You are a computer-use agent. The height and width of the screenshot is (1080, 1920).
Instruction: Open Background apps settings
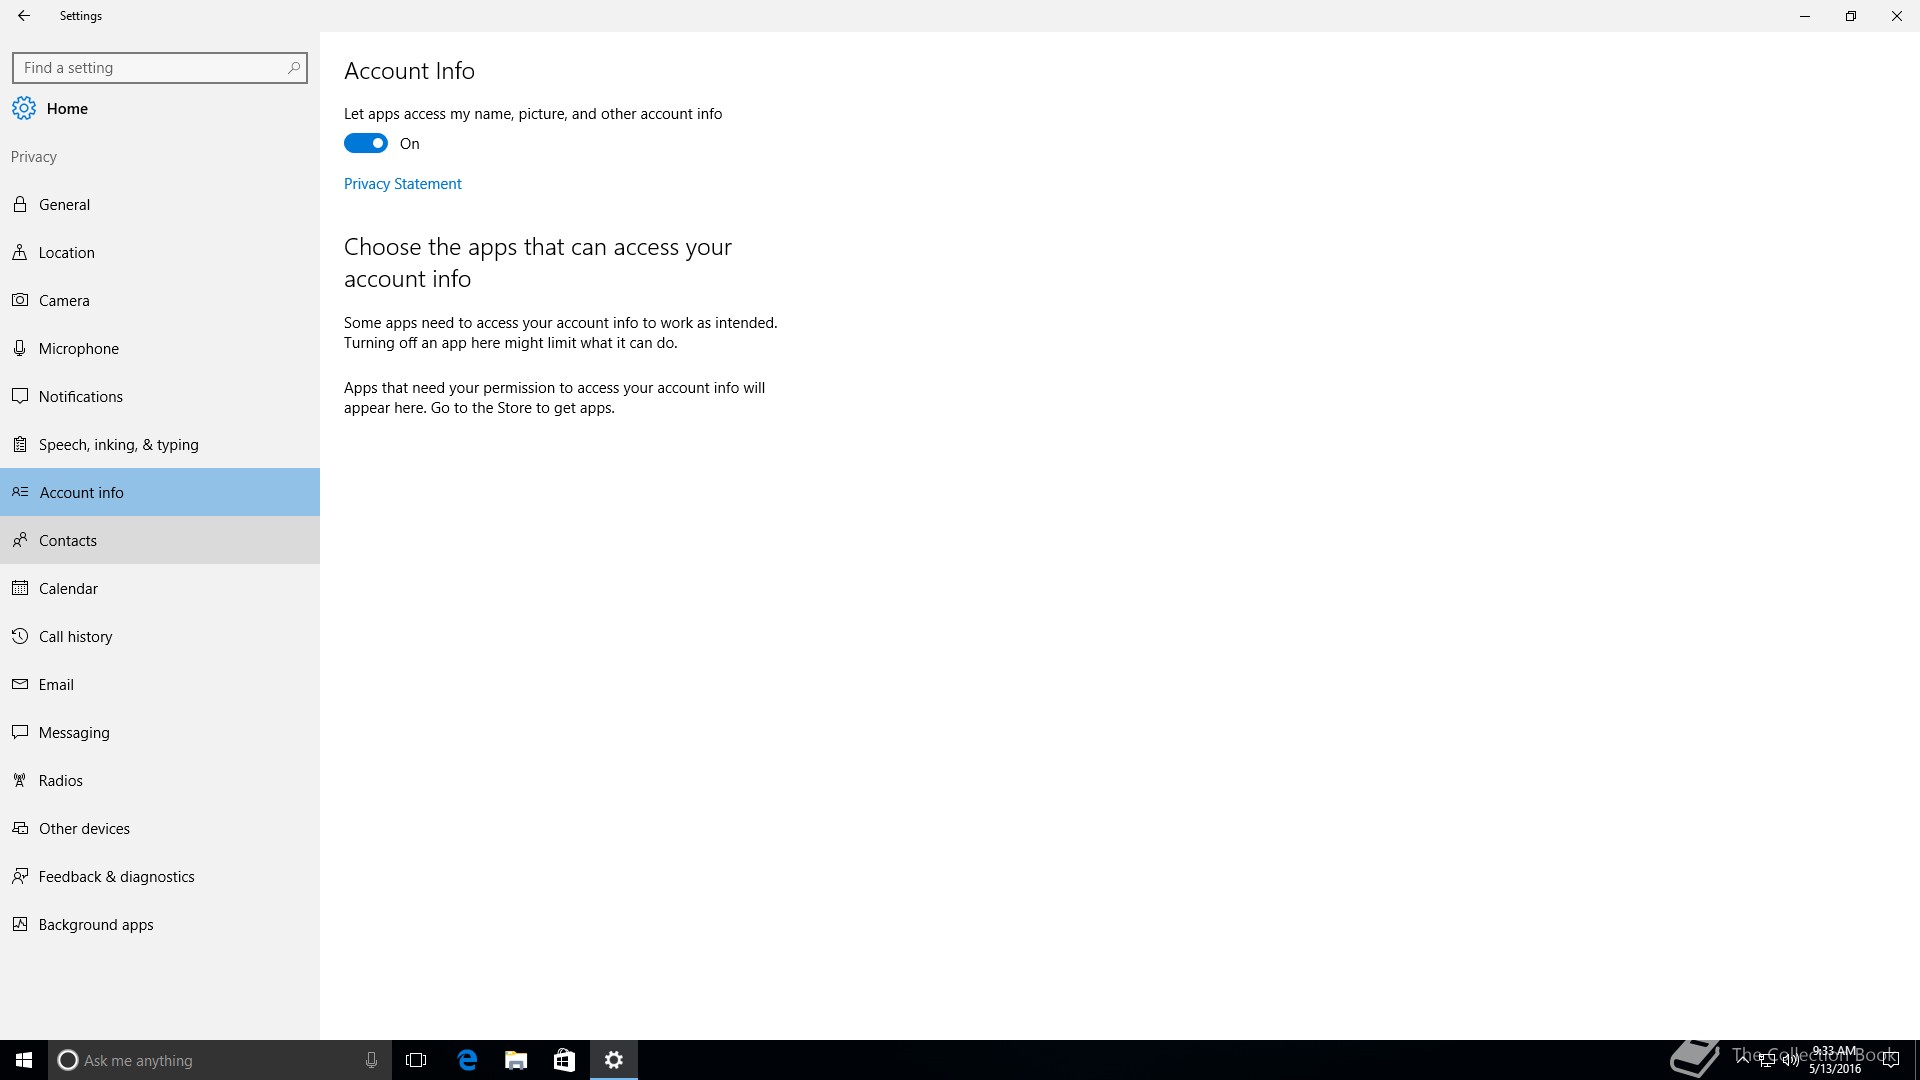96,925
